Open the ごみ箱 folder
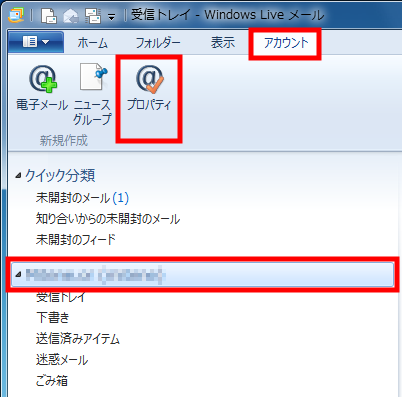This screenshot has width=402, height=397. click(x=52, y=380)
